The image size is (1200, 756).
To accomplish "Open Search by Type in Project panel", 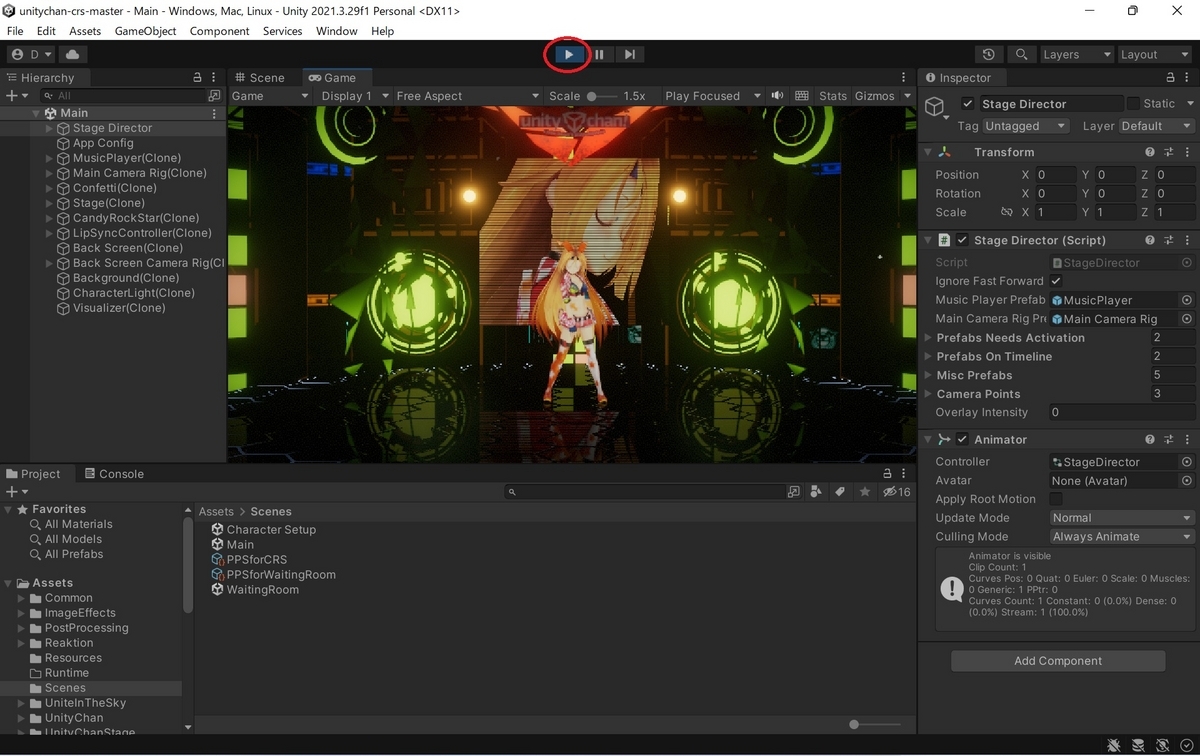I will coord(816,492).
